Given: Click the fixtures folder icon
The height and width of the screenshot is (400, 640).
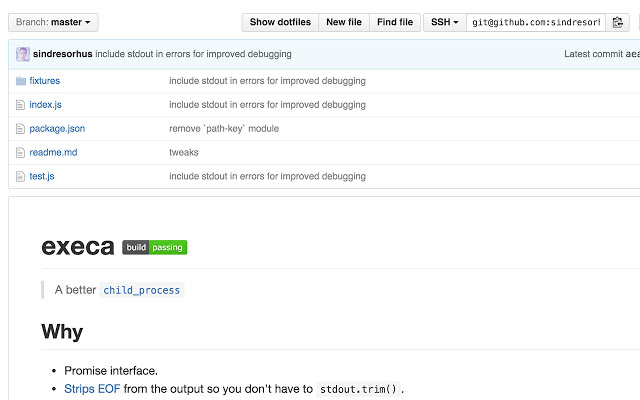Looking at the screenshot, I should (20, 81).
